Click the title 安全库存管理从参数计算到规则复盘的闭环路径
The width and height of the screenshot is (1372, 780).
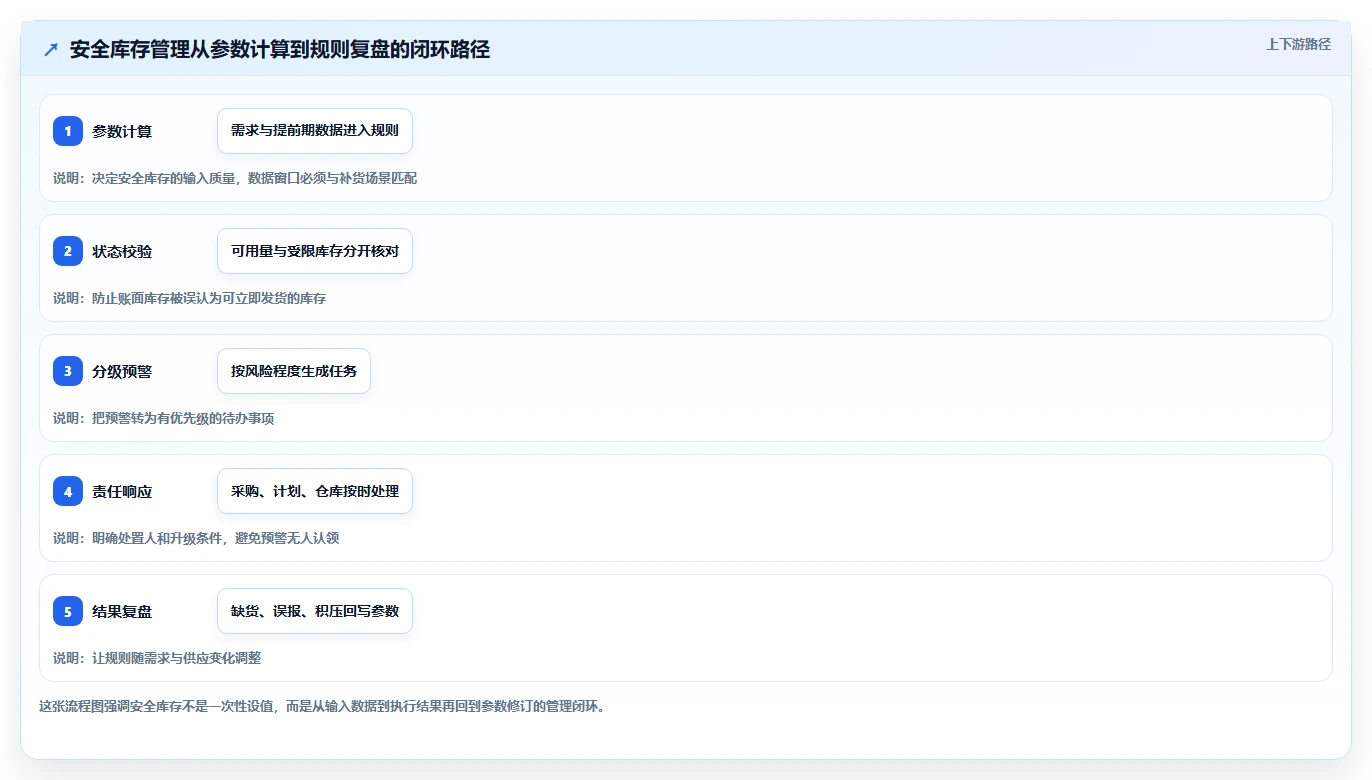coord(280,49)
